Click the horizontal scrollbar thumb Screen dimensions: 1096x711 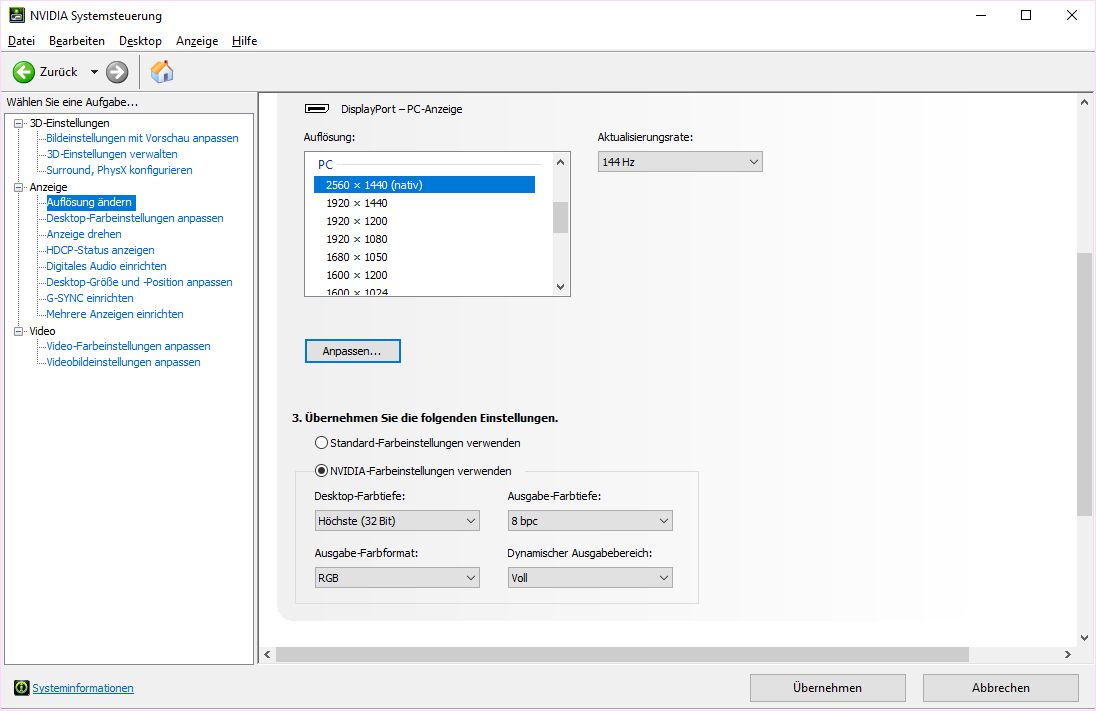coord(622,655)
